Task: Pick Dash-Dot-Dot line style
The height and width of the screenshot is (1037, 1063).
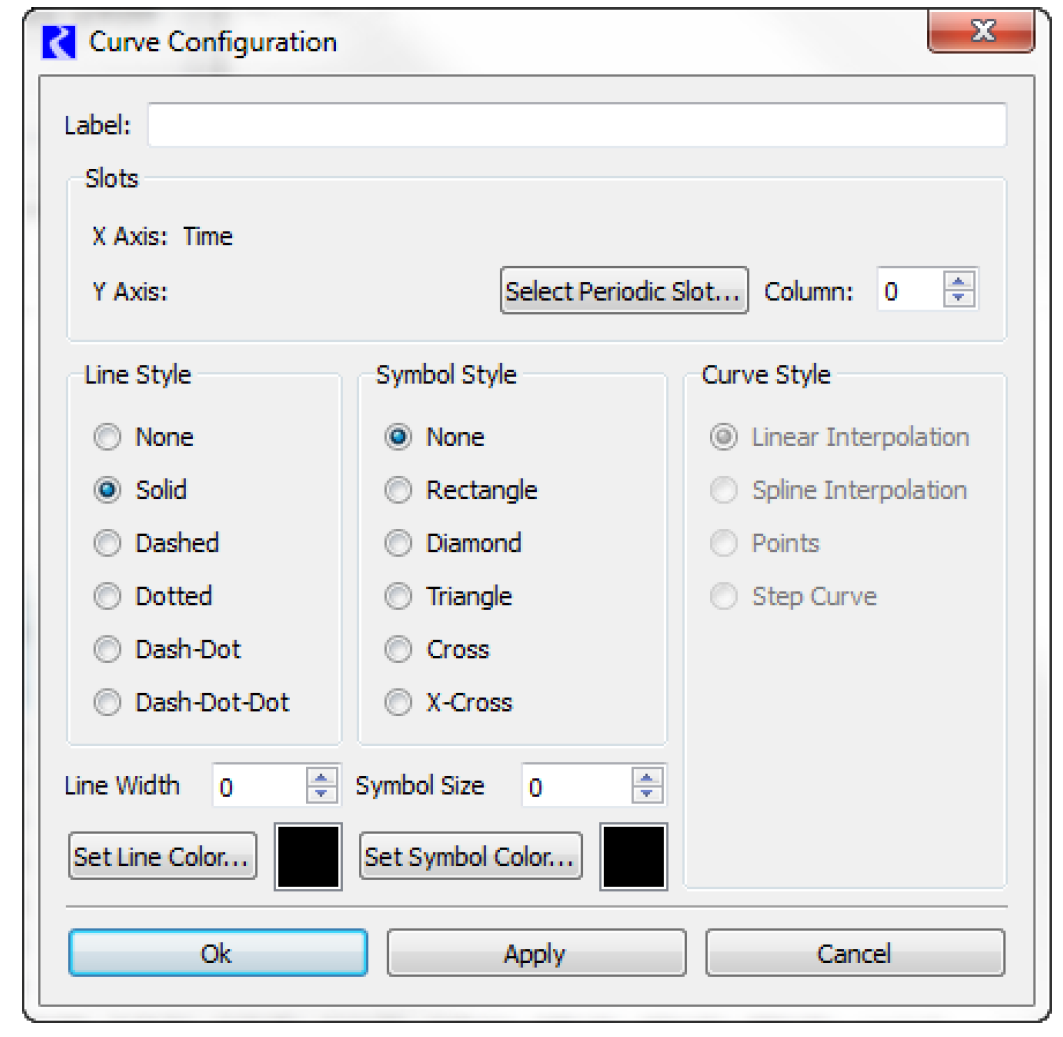Action: pos(107,702)
